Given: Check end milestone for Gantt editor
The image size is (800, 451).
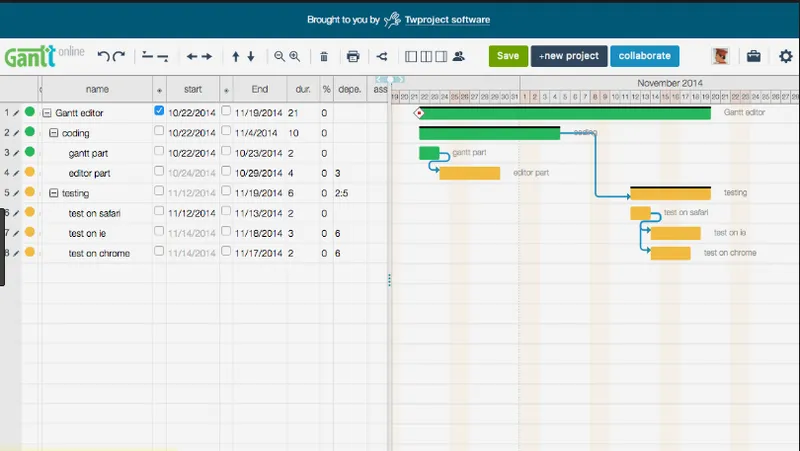Looking at the screenshot, I should (226, 110).
